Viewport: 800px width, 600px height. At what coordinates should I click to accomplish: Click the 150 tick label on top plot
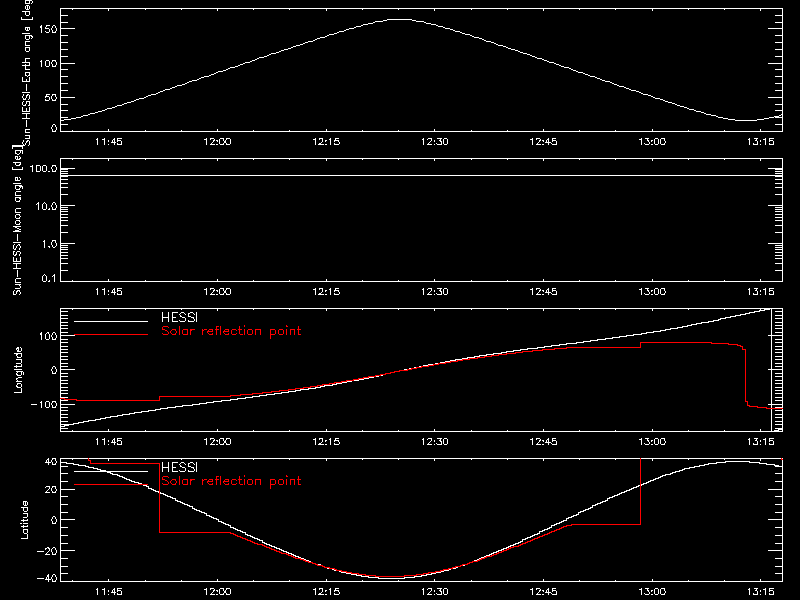tap(47, 29)
